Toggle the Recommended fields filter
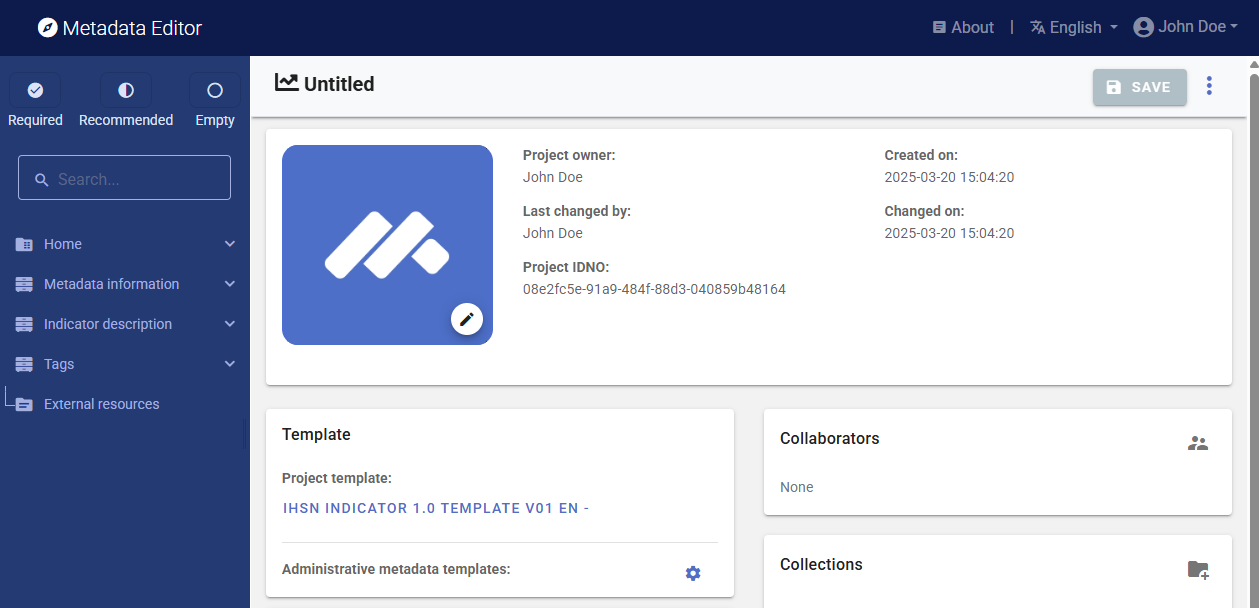The image size is (1259, 608). pos(126,91)
